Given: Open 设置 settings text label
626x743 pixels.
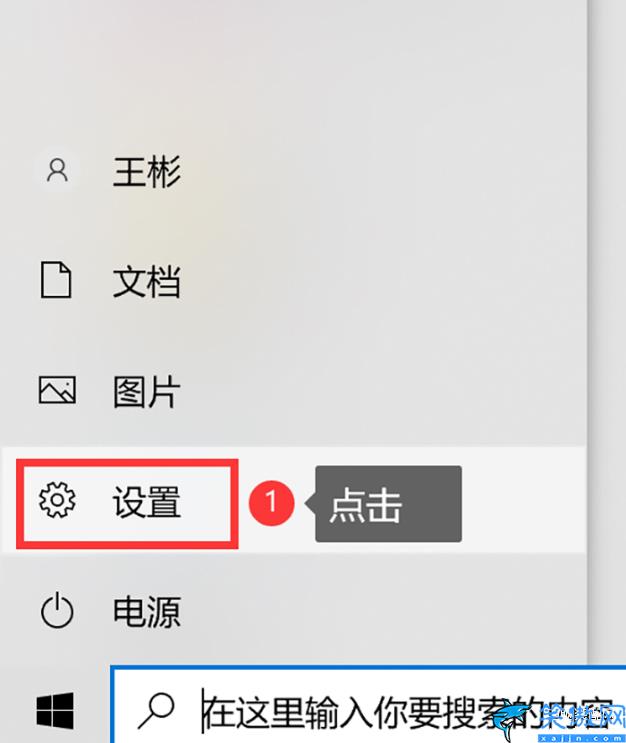Looking at the screenshot, I should [146, 502].
